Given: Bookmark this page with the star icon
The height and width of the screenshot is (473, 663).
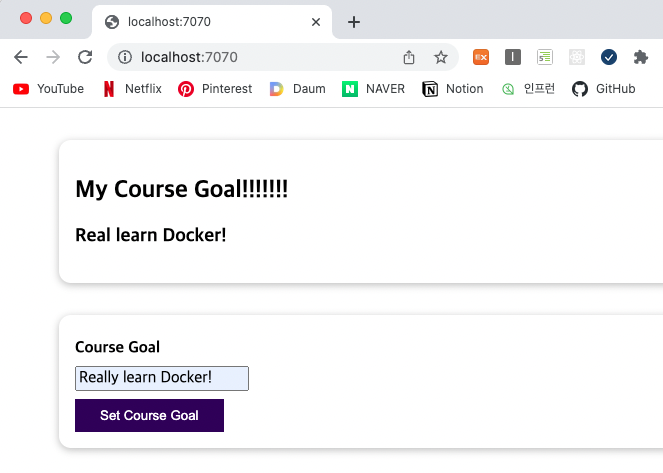Looking at the screenshot, I should [x=441, y=57].
